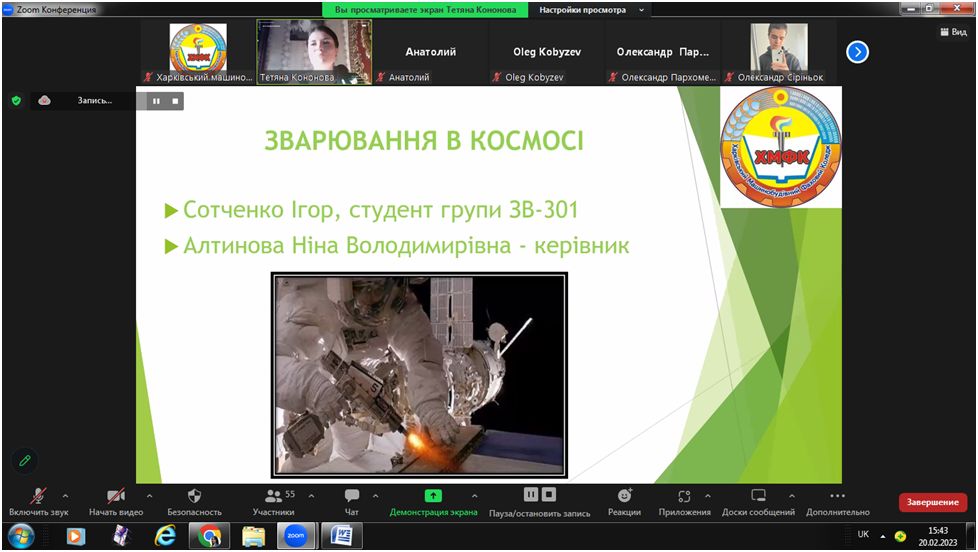Expand arrow next to Участники
978x552 pixels.
[x=311, y=496]
